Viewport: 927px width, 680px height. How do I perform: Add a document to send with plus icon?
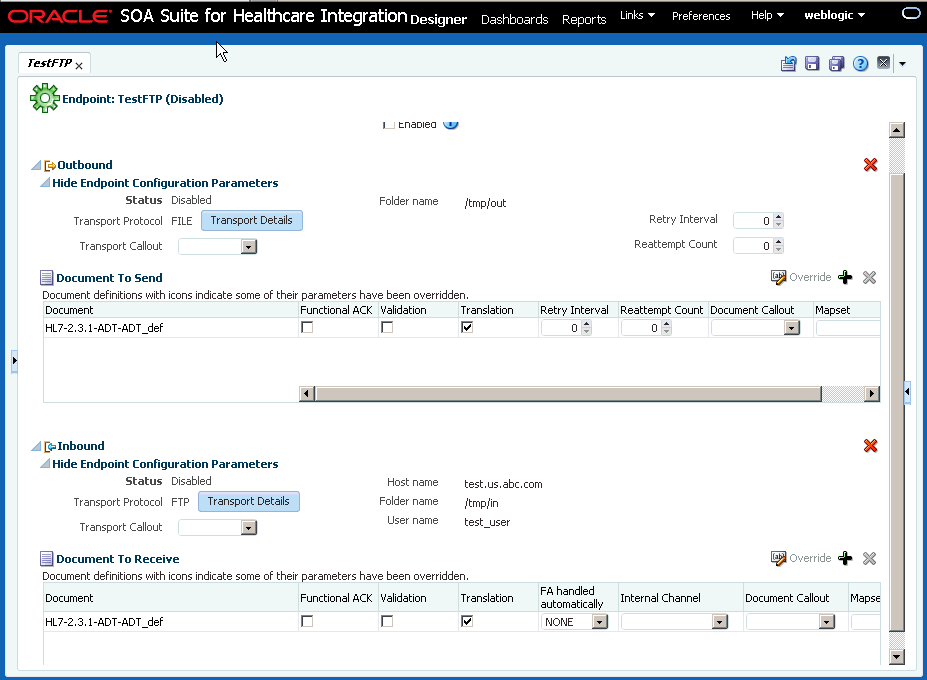845,277
